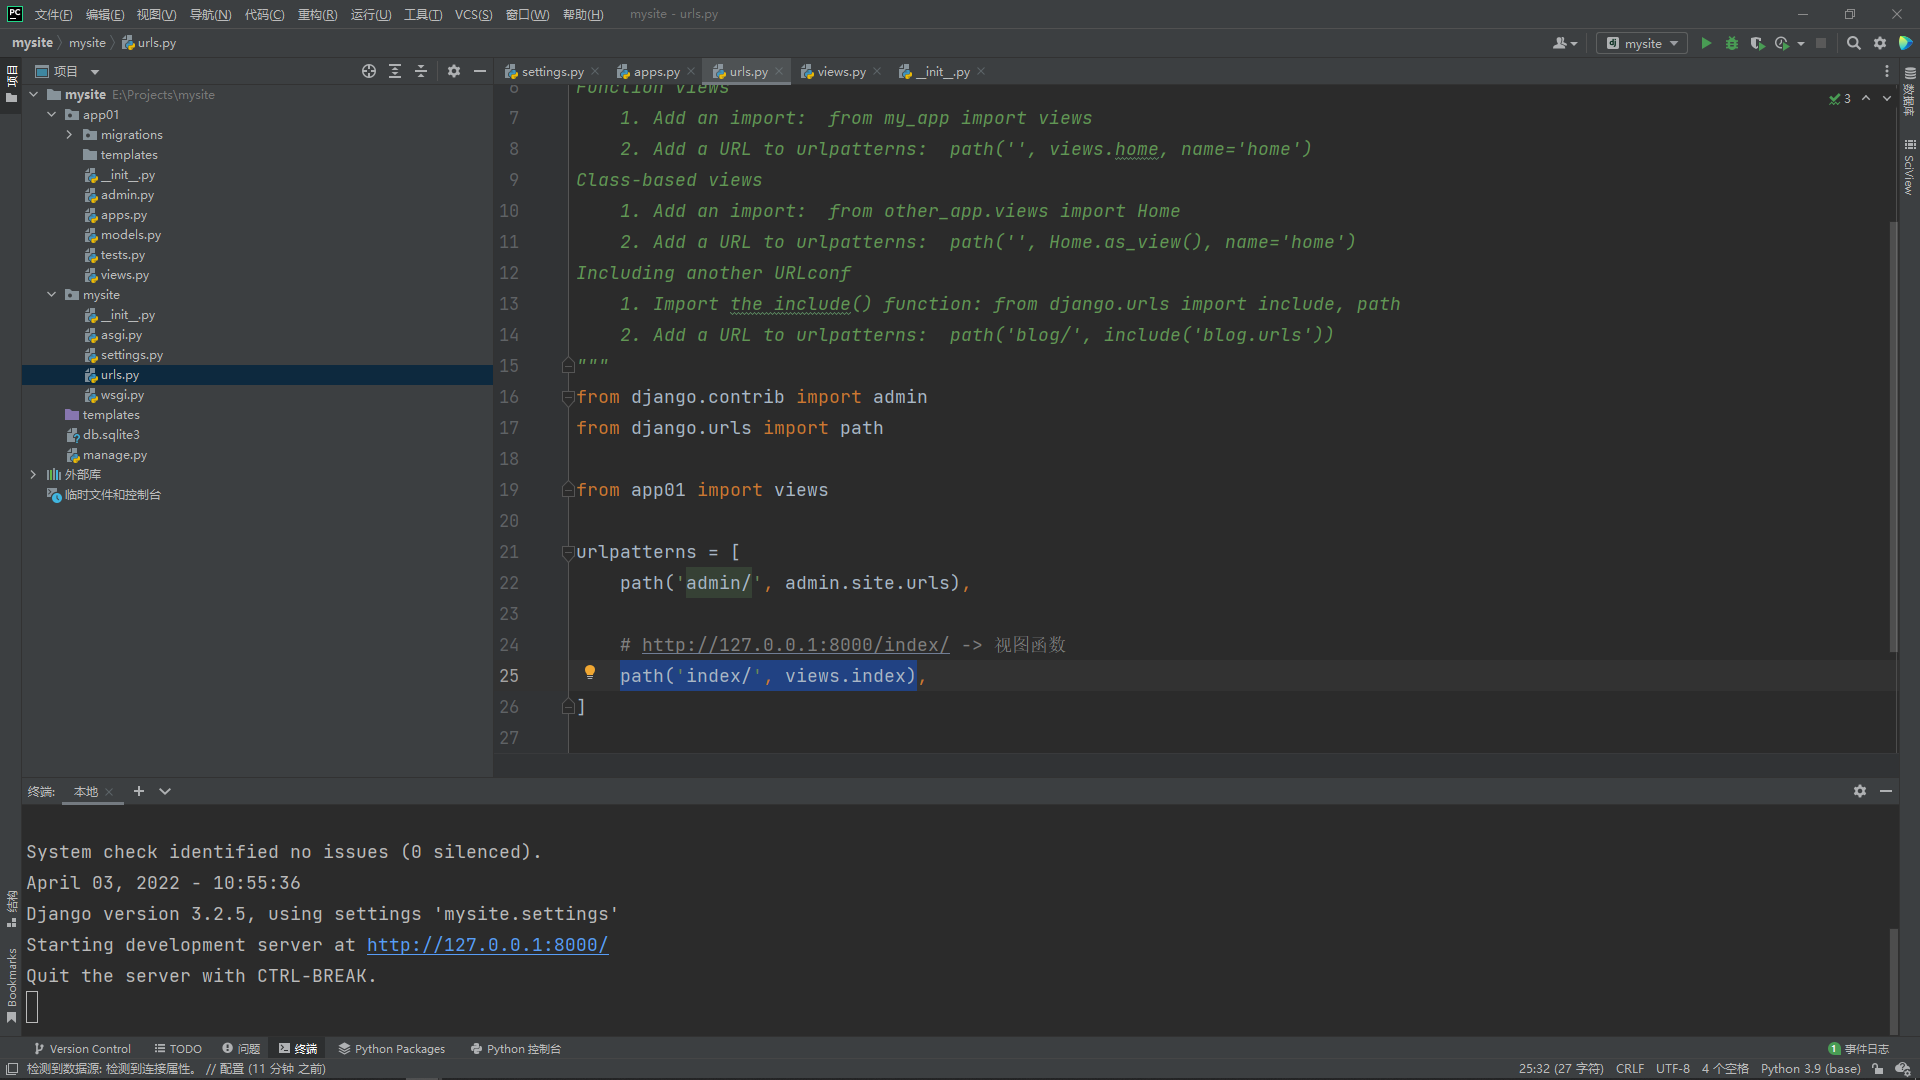Open the JetBrains toolbox icon top right

pos(1906,43)
